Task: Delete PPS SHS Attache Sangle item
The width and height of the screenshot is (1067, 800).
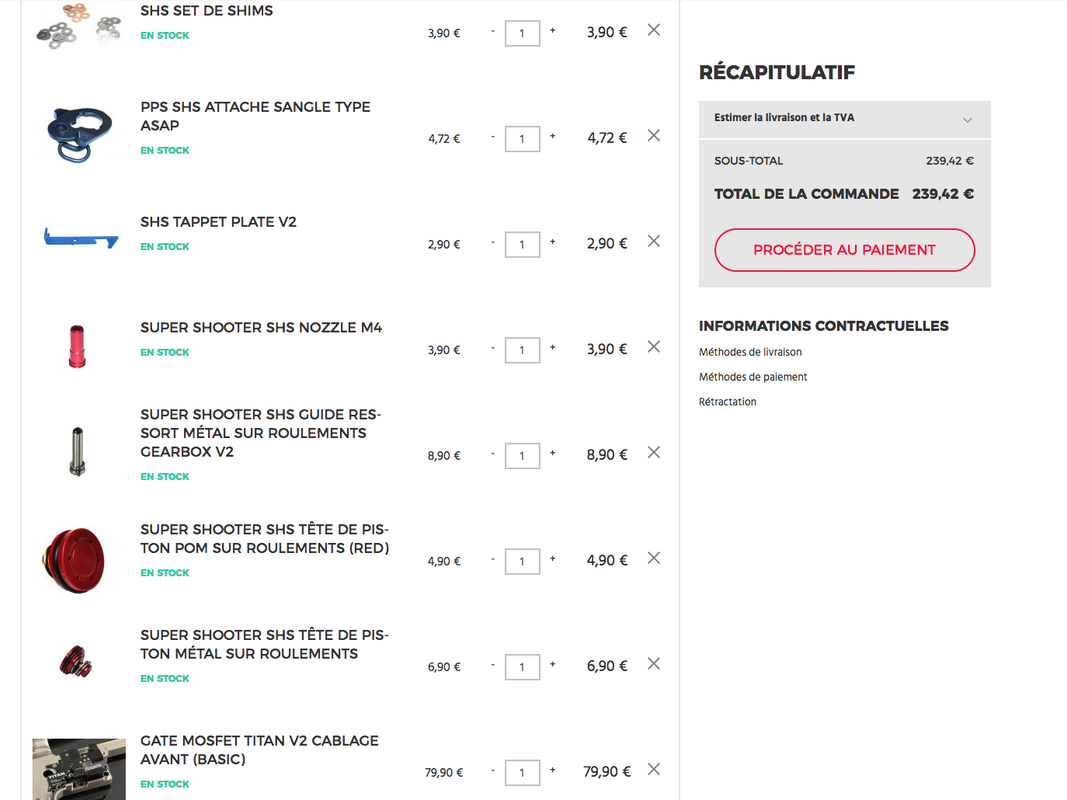Action: [x=654, y=135]
